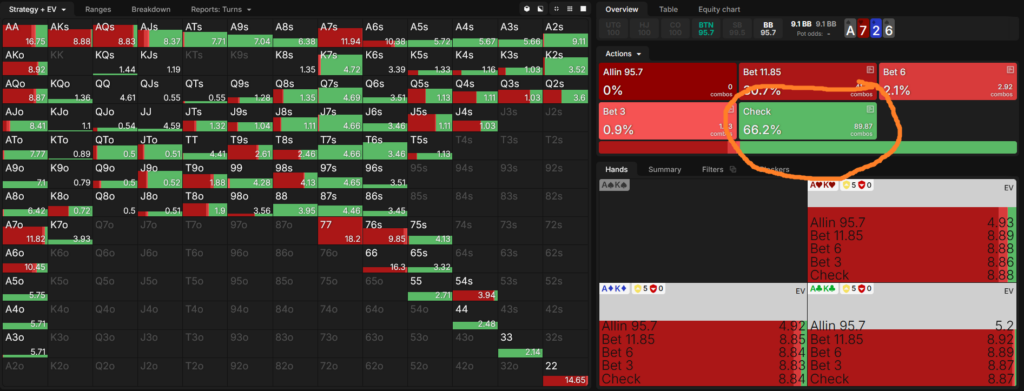Click the blue 2 board card
Screen dimensions: 1024x391
[876, 29]
